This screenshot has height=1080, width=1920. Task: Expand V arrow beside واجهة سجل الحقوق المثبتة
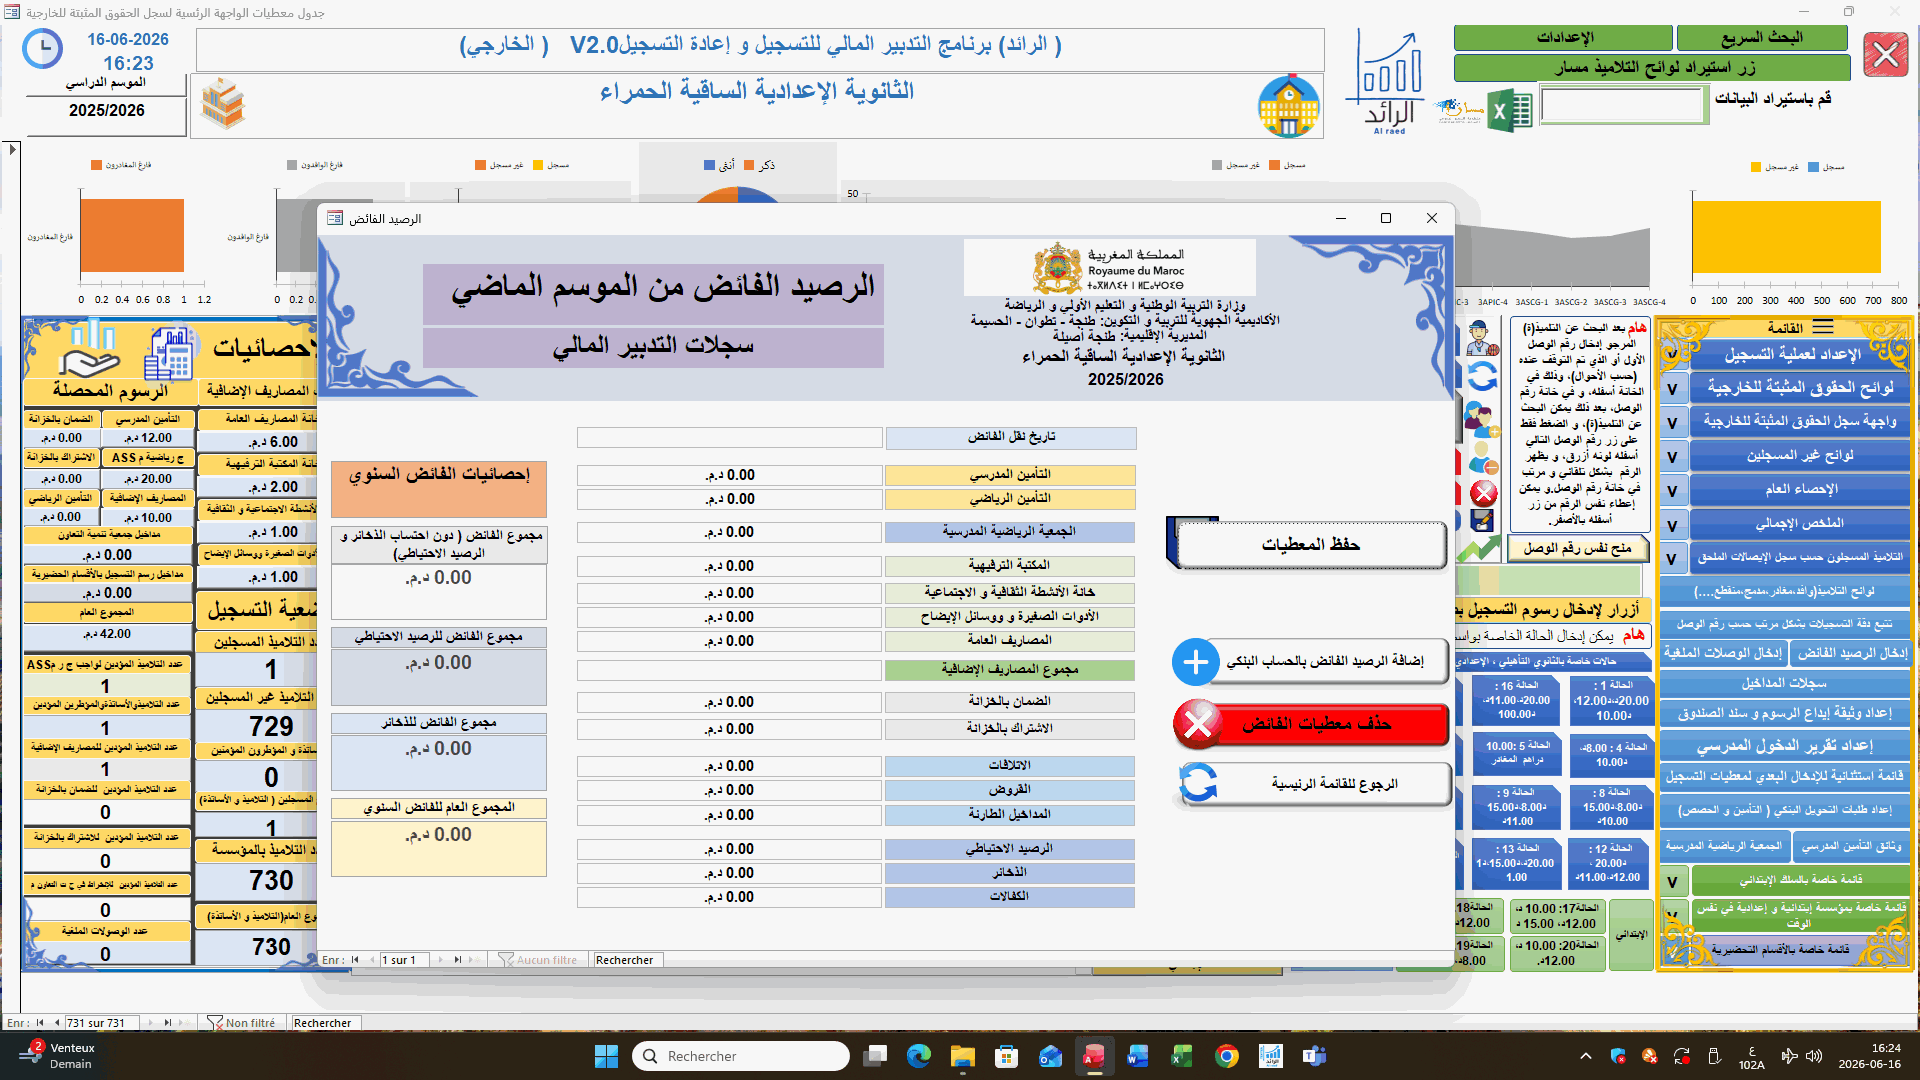1672,423
